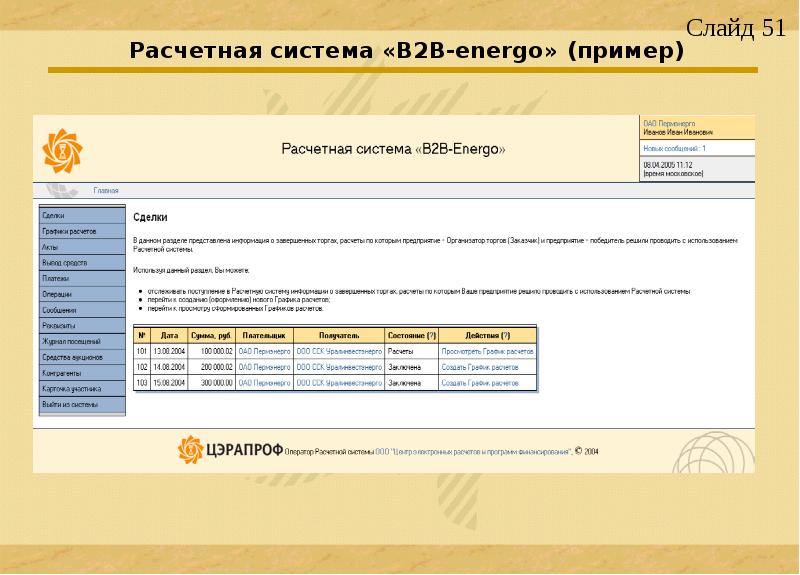Click Создать График расчетов for deal 102
The image size is (800, 575).
[x=480, y=367]
